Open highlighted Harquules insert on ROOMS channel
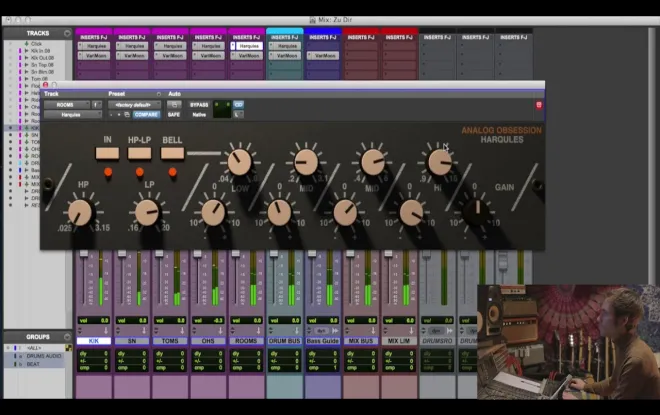 point(247,46)
